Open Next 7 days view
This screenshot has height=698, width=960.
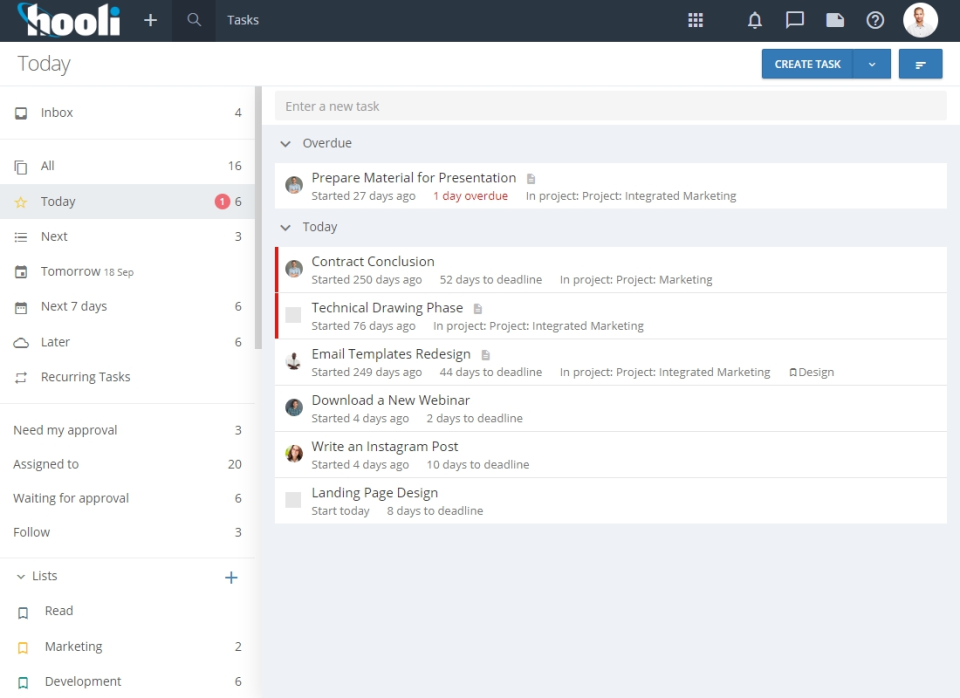73,307
